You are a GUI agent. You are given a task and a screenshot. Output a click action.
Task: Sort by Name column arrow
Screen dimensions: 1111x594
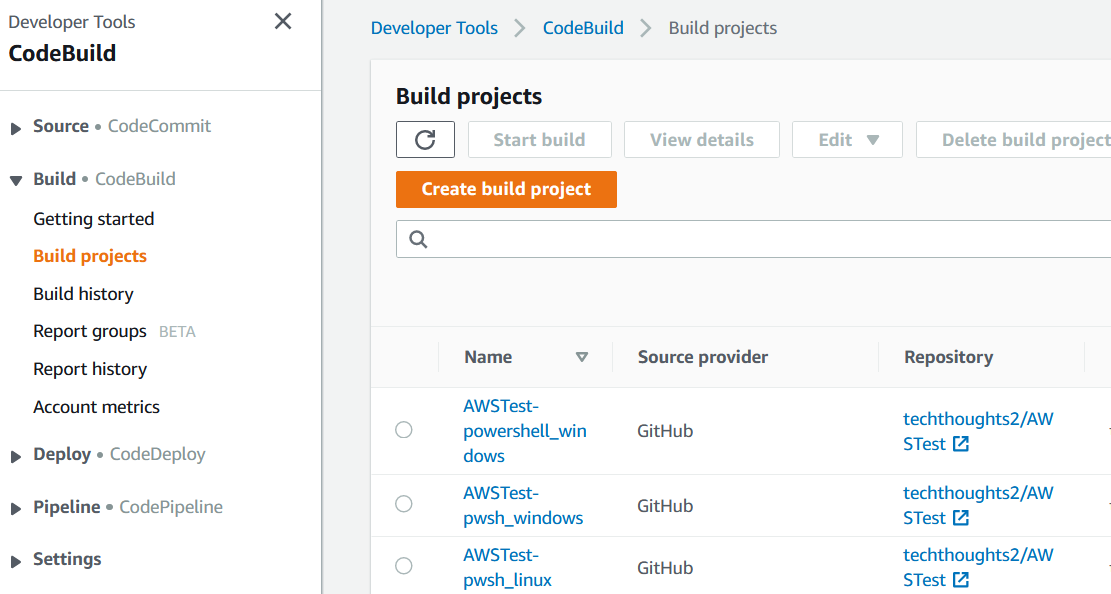click(582, 357)
